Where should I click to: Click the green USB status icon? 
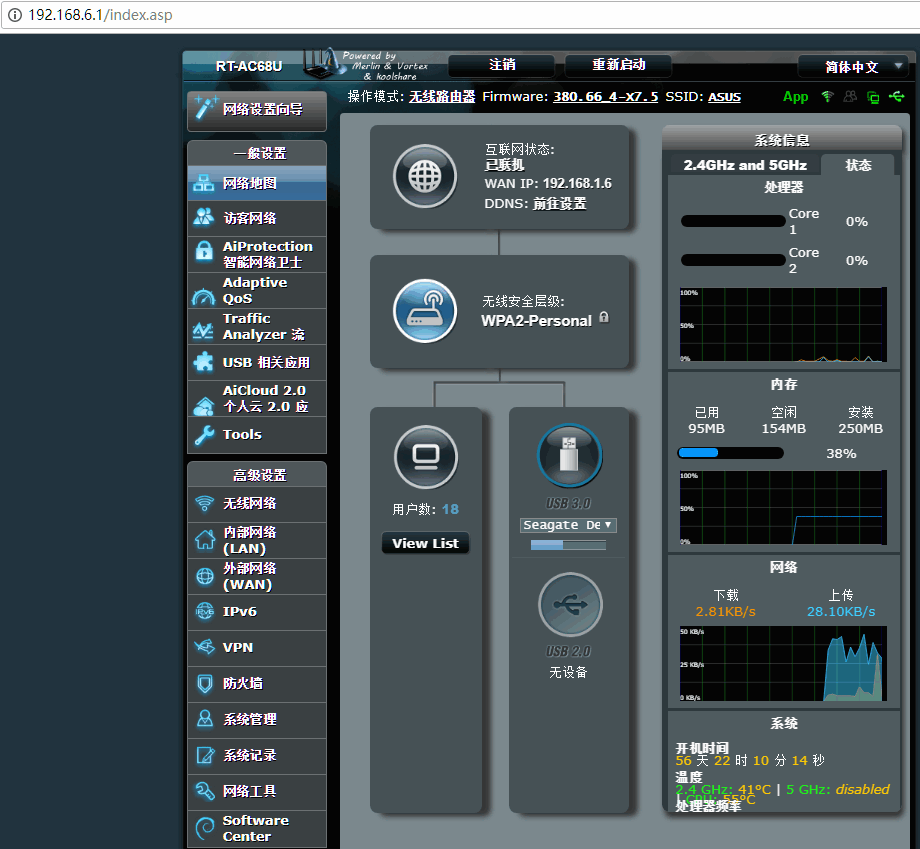coord(896,97)
